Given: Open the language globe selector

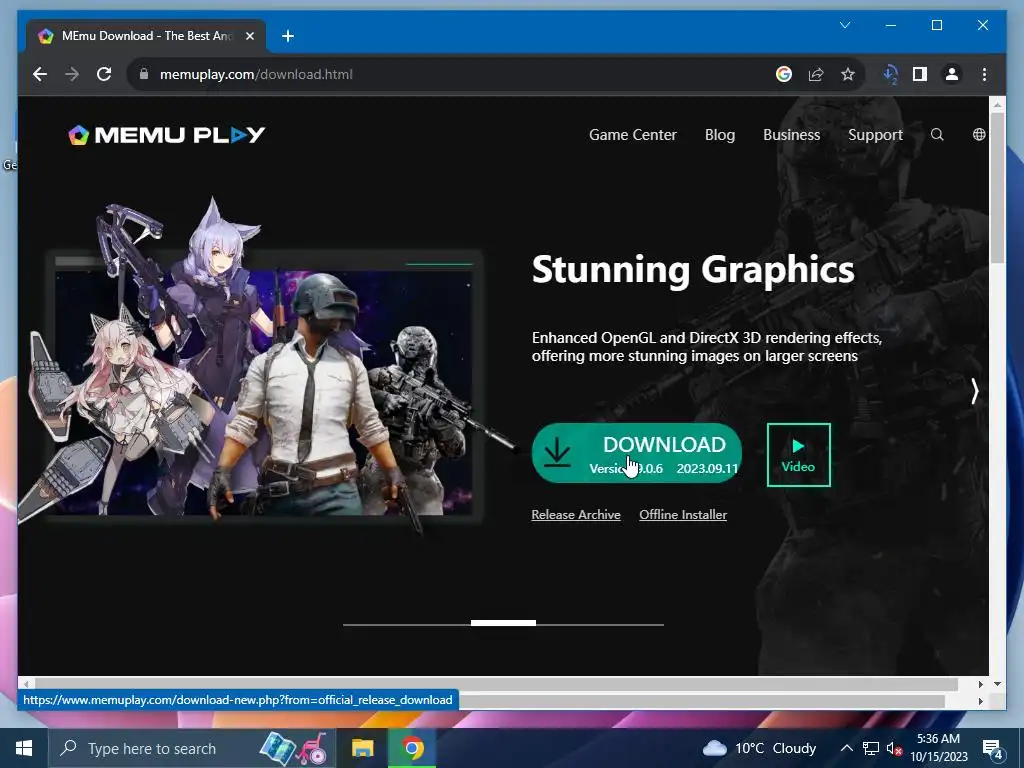Looking at the screenshot, I should [979, 135].
